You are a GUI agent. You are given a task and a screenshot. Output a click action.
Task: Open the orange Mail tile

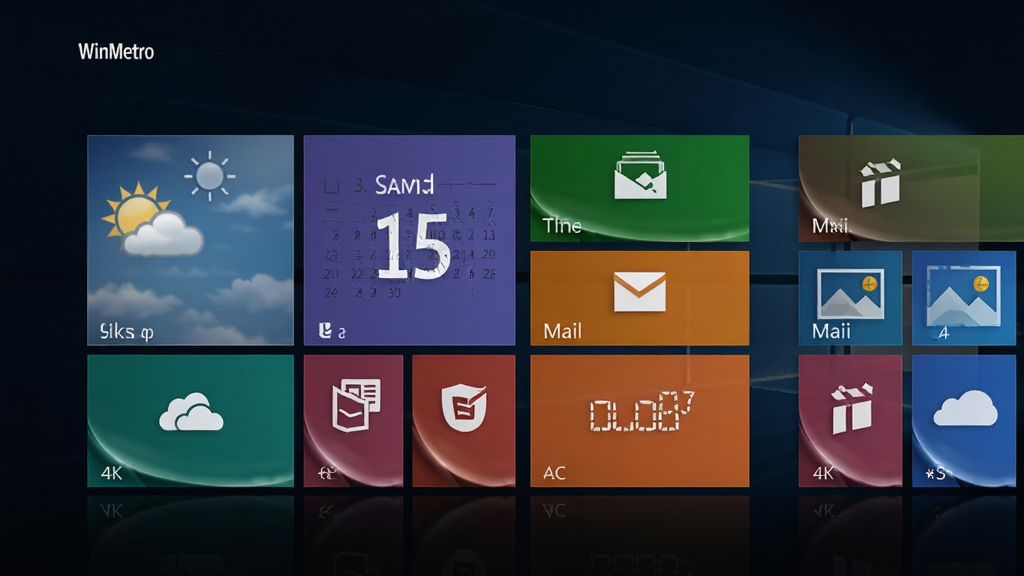click(639, 298)
